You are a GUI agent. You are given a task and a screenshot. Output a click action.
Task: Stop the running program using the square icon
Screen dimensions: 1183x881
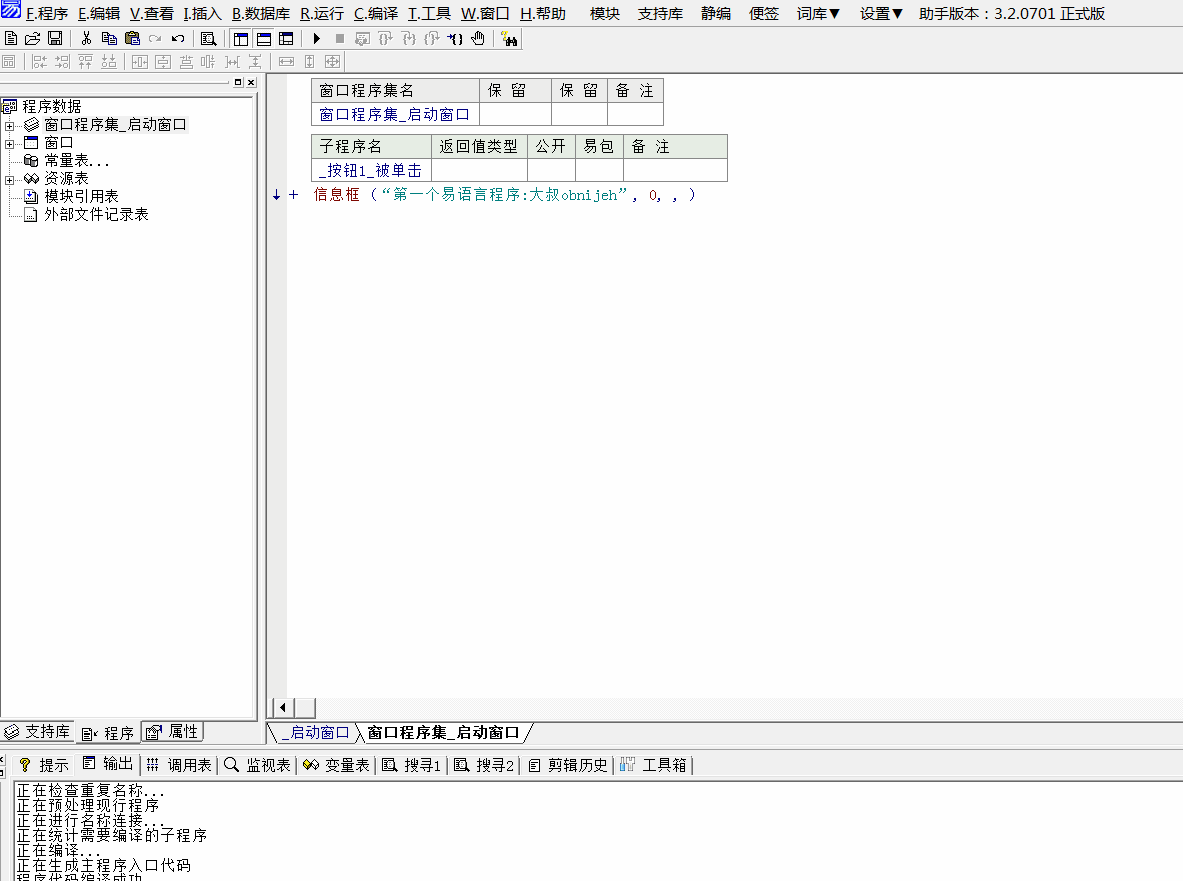click(x=340, y=38)
